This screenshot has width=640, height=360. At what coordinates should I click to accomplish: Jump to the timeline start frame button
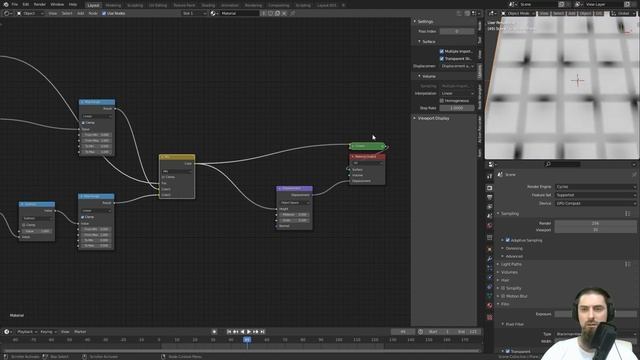point(229,332)
